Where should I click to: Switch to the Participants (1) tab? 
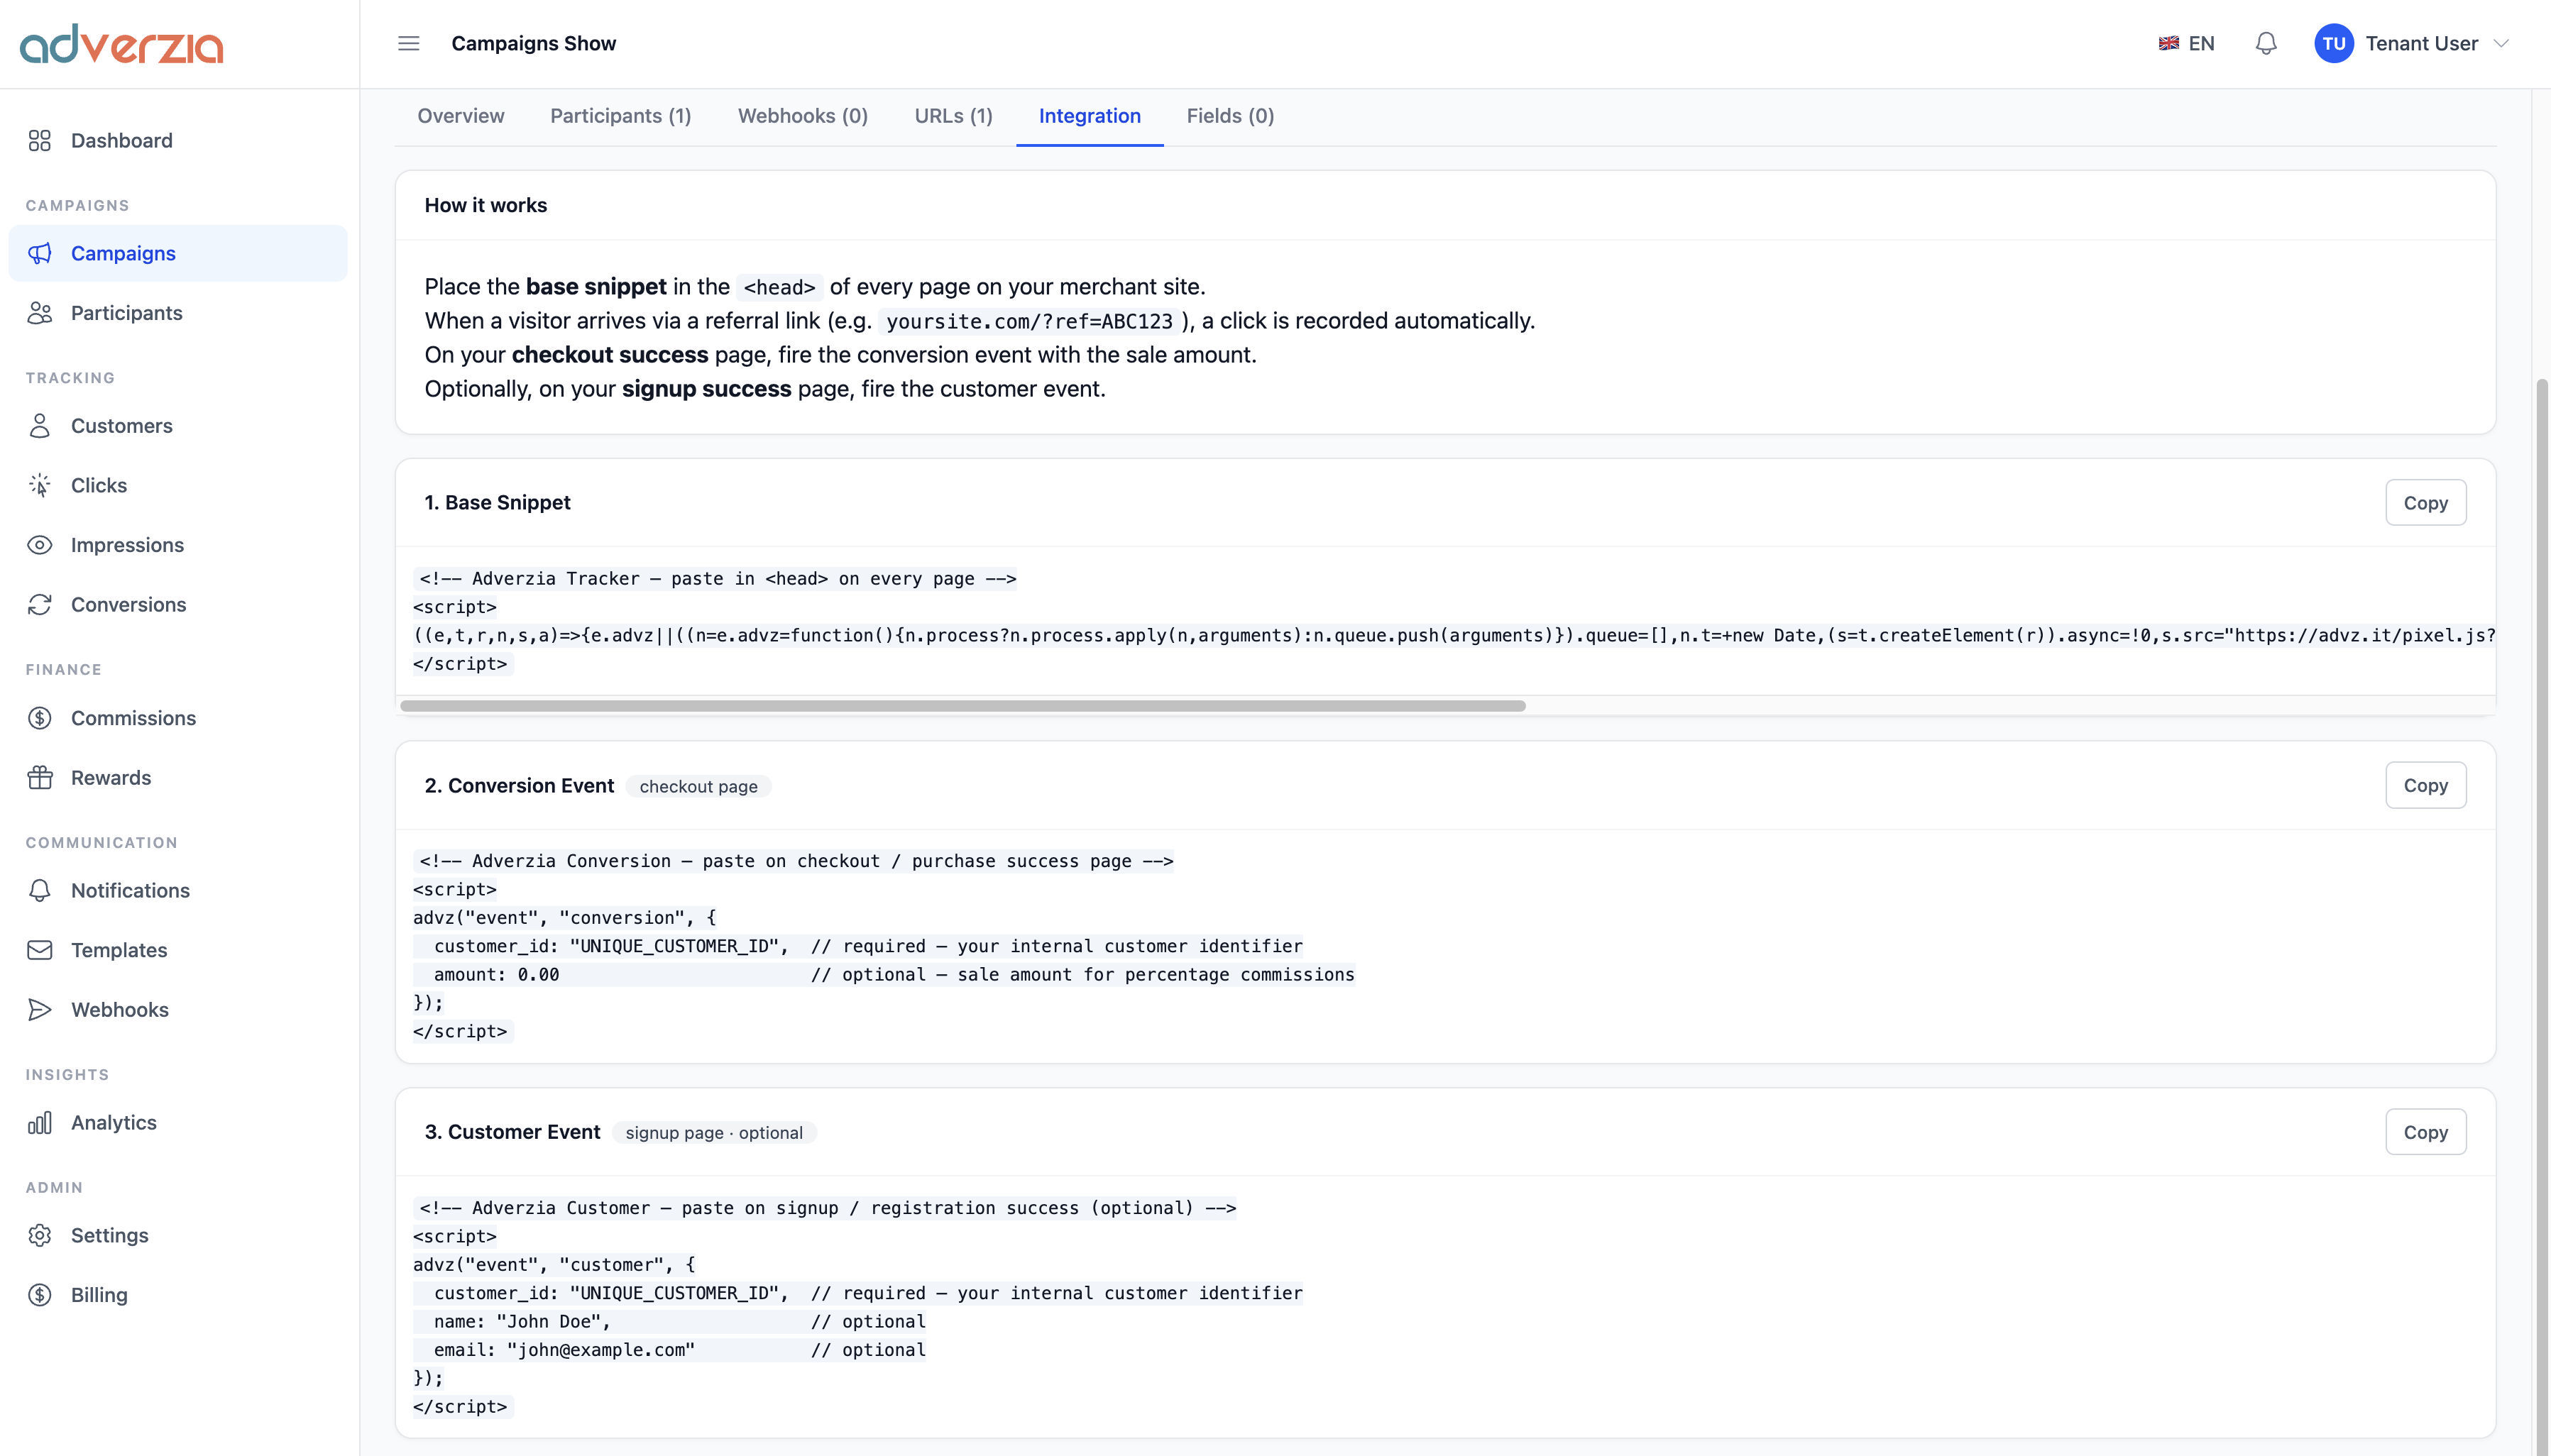click(621, 116)
